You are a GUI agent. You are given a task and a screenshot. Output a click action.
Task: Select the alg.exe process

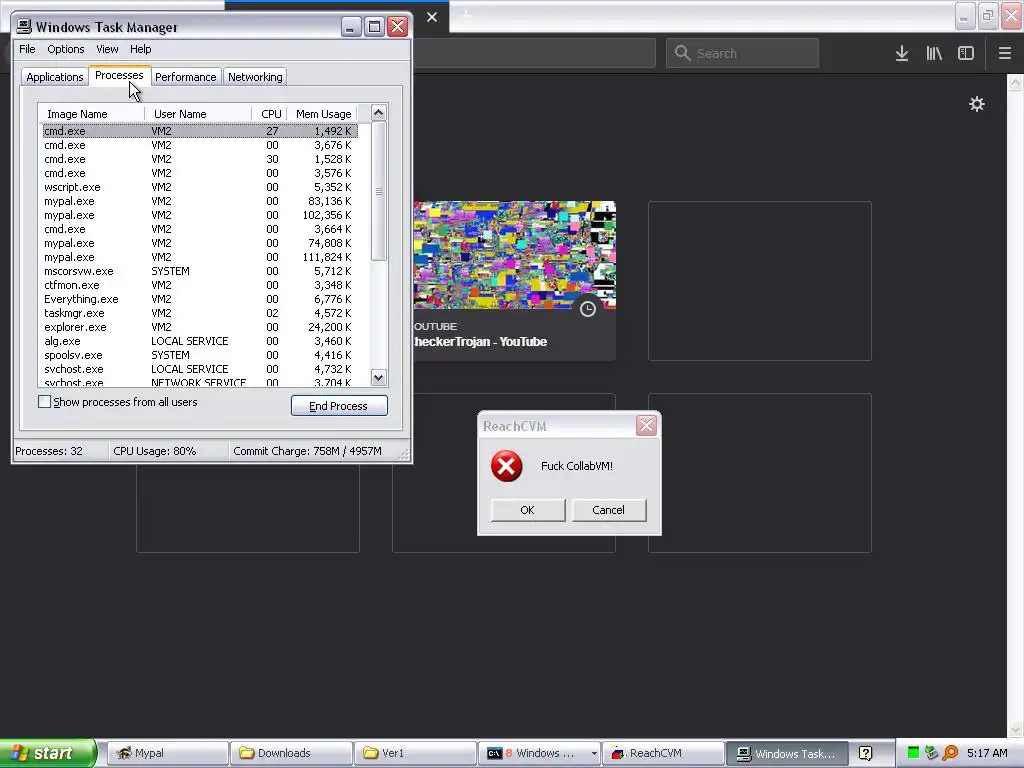click(x=200, y=341)
